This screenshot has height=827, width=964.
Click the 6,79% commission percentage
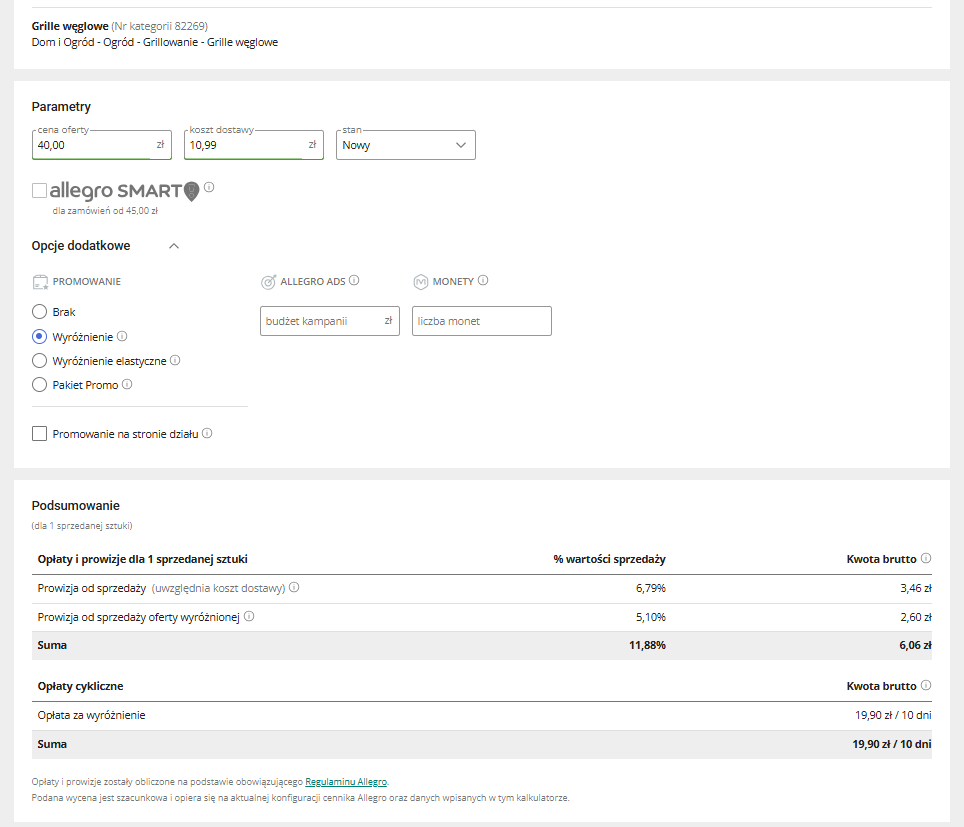click(x=650, y=588)
